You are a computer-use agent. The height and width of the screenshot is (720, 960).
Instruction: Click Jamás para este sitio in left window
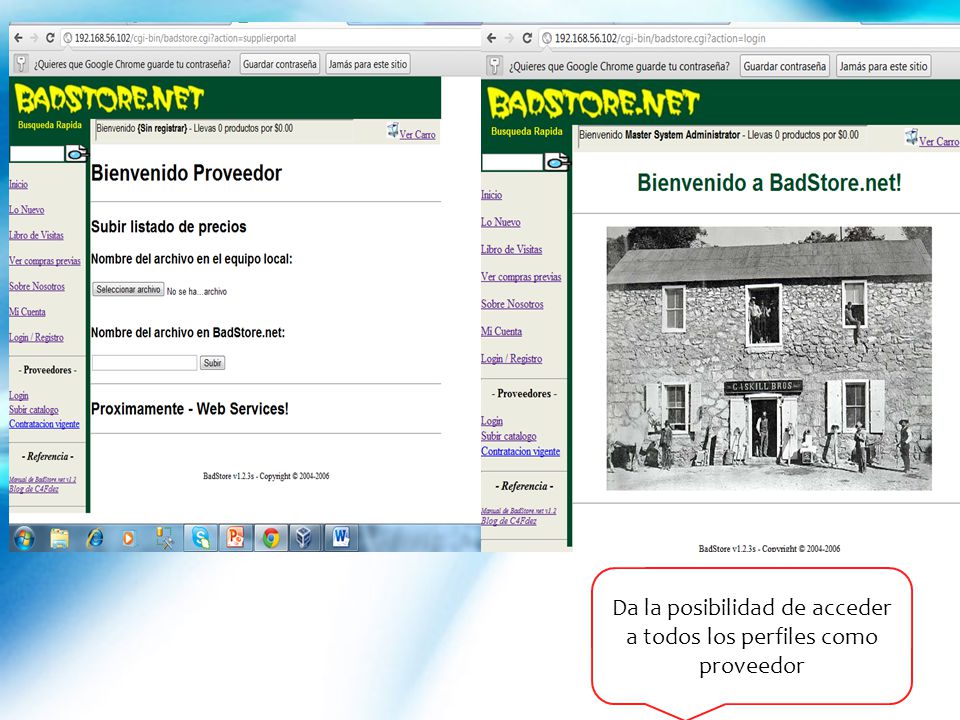tap(367, 64)
